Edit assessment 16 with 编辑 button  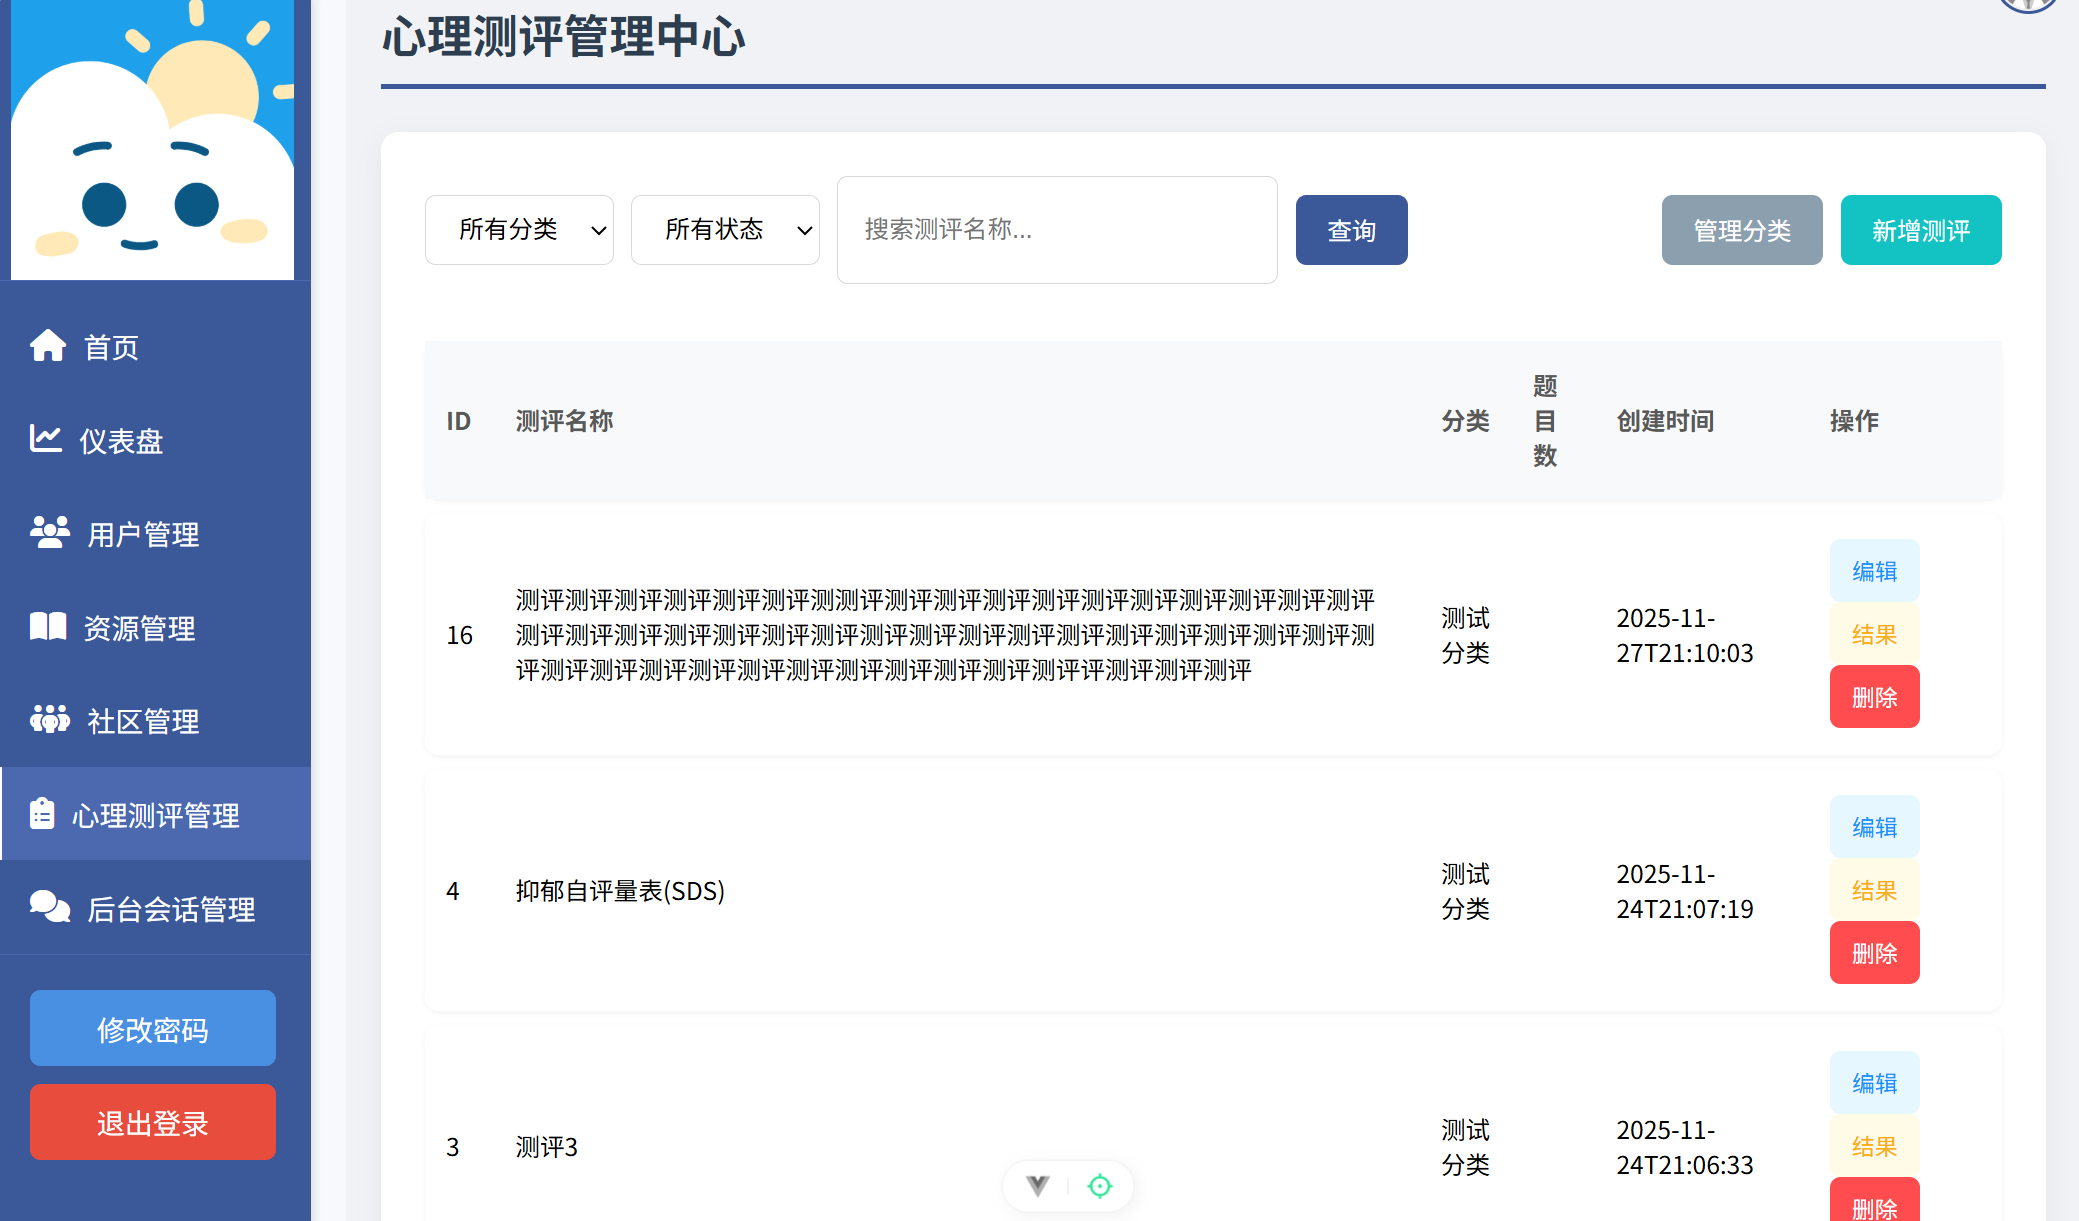(x=1874, y=571)
